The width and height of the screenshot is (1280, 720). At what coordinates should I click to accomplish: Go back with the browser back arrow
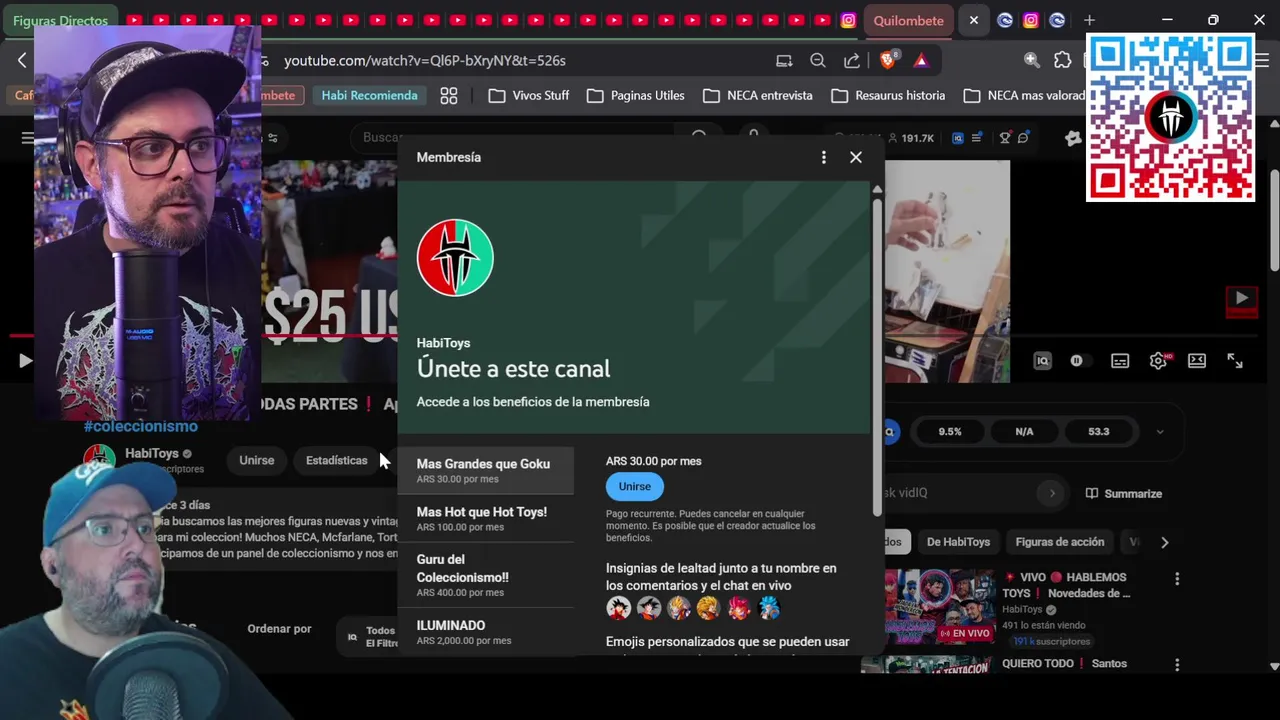coord(22,60)
